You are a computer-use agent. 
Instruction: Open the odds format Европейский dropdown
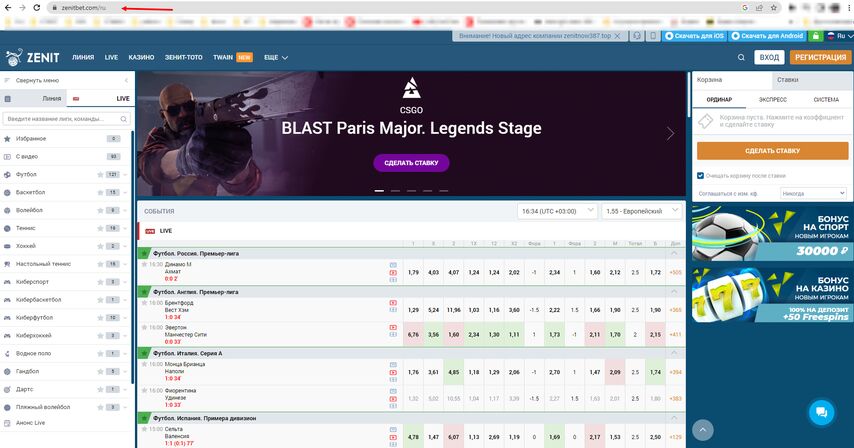pos(641,211)
